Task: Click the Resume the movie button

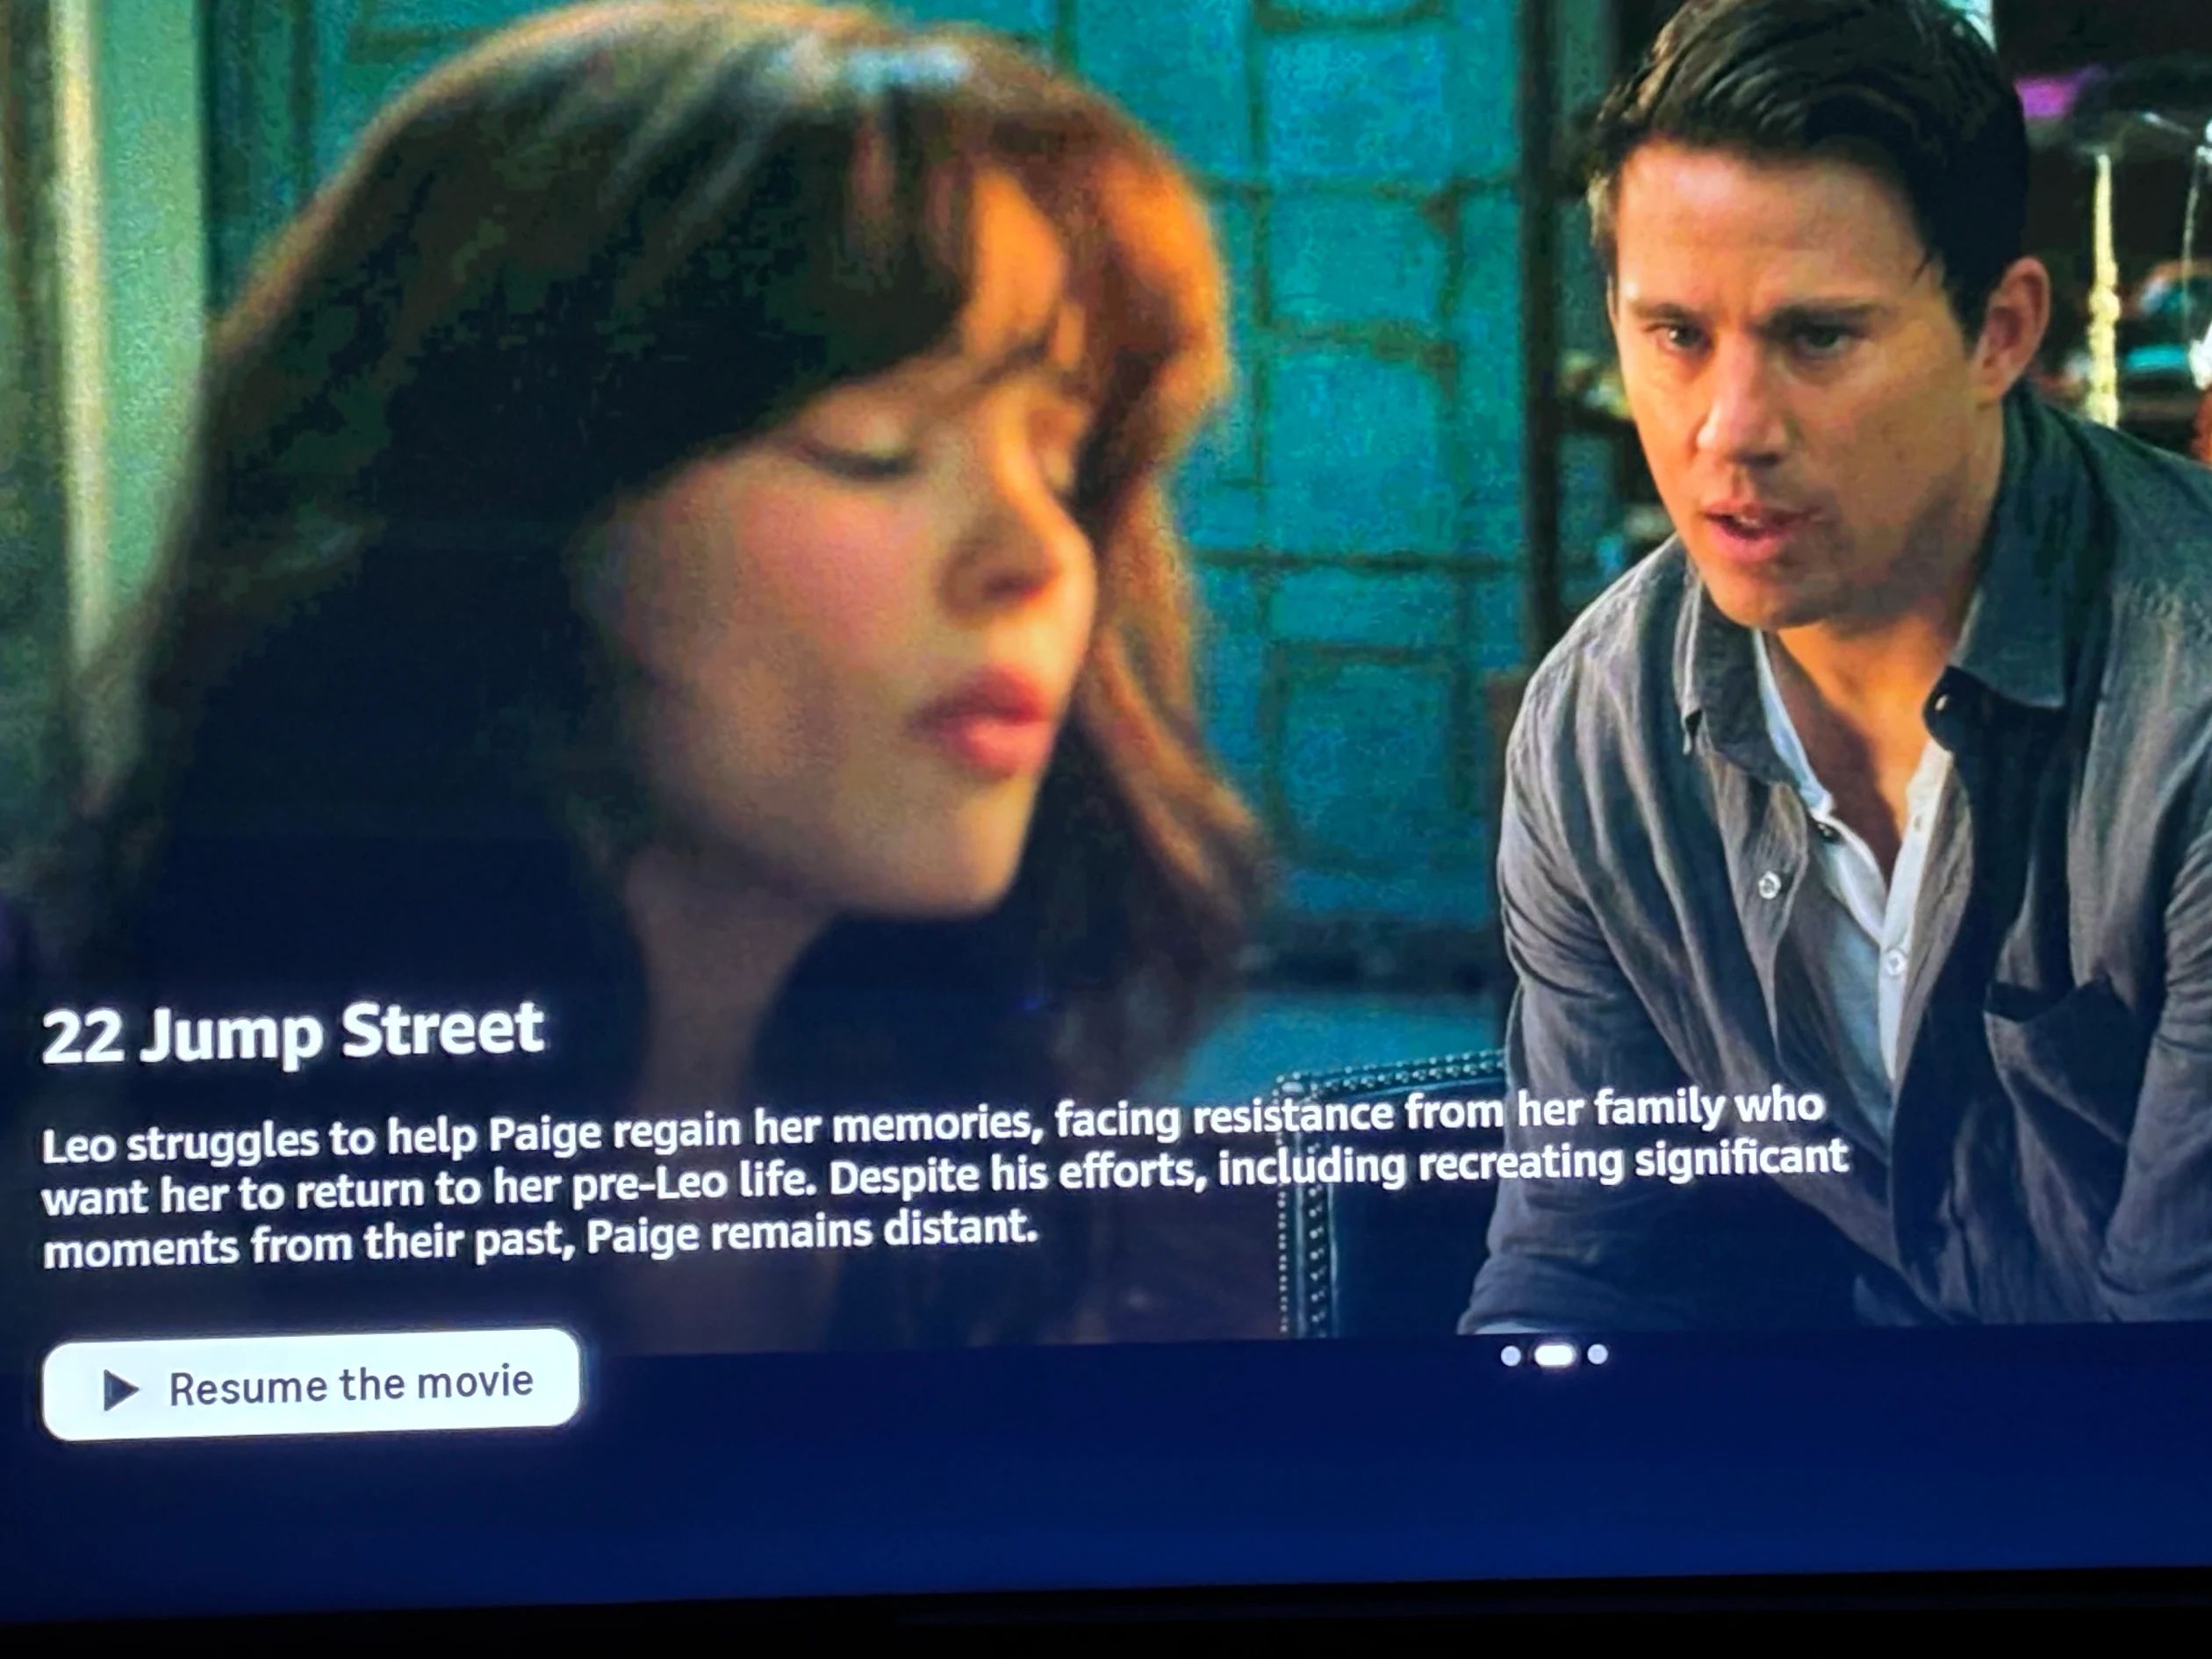Action: click(311, 1385)
